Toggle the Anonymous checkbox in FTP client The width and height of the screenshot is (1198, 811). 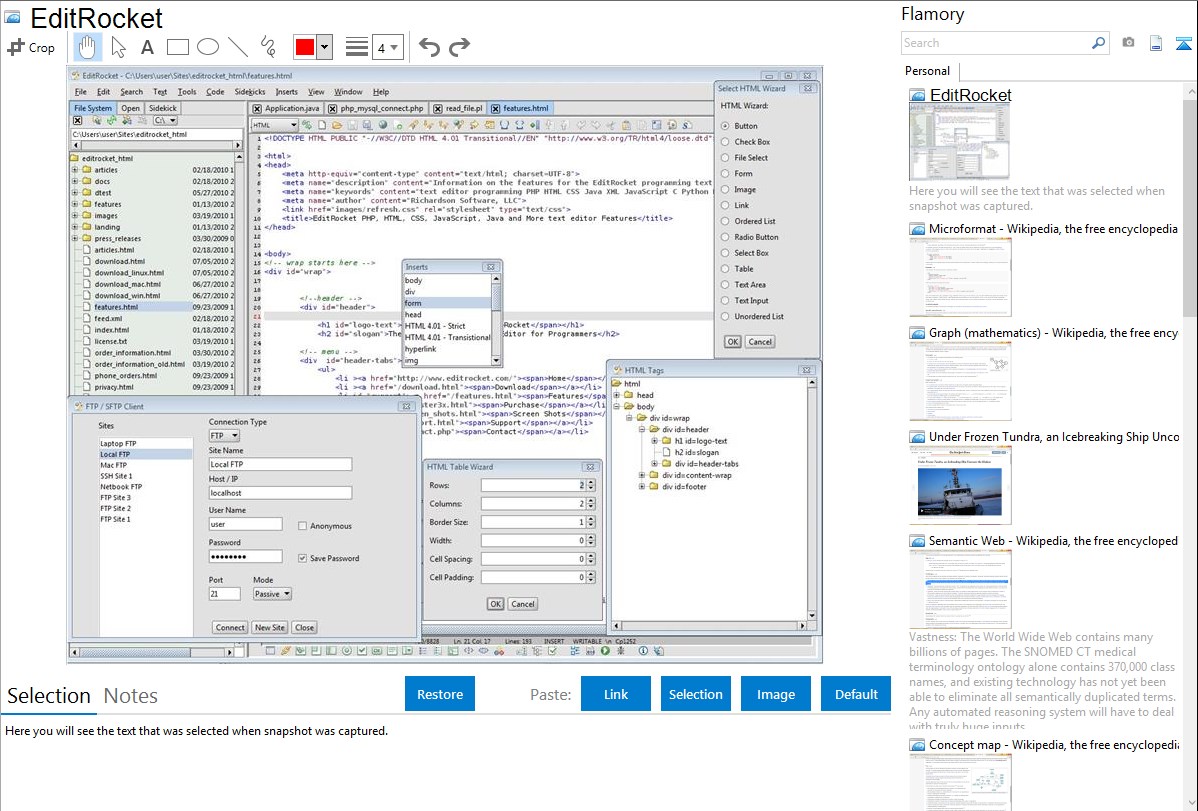pos(303,526)
